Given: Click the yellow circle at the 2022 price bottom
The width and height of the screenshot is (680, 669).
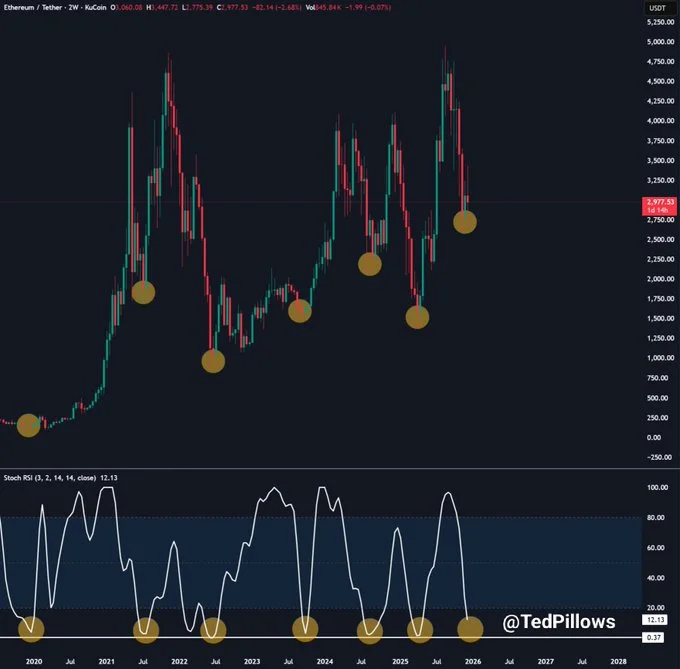Looking at the screenshot, I should pyautogui.click(x=213, y=361).
